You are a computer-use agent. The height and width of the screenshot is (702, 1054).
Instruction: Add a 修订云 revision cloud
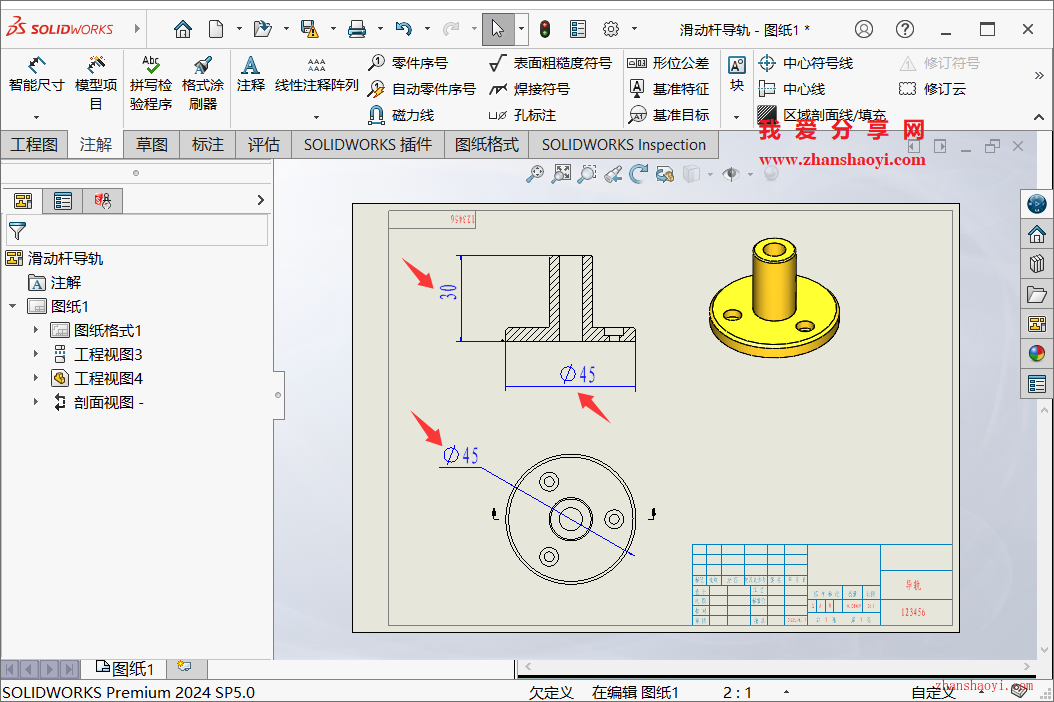932,89
